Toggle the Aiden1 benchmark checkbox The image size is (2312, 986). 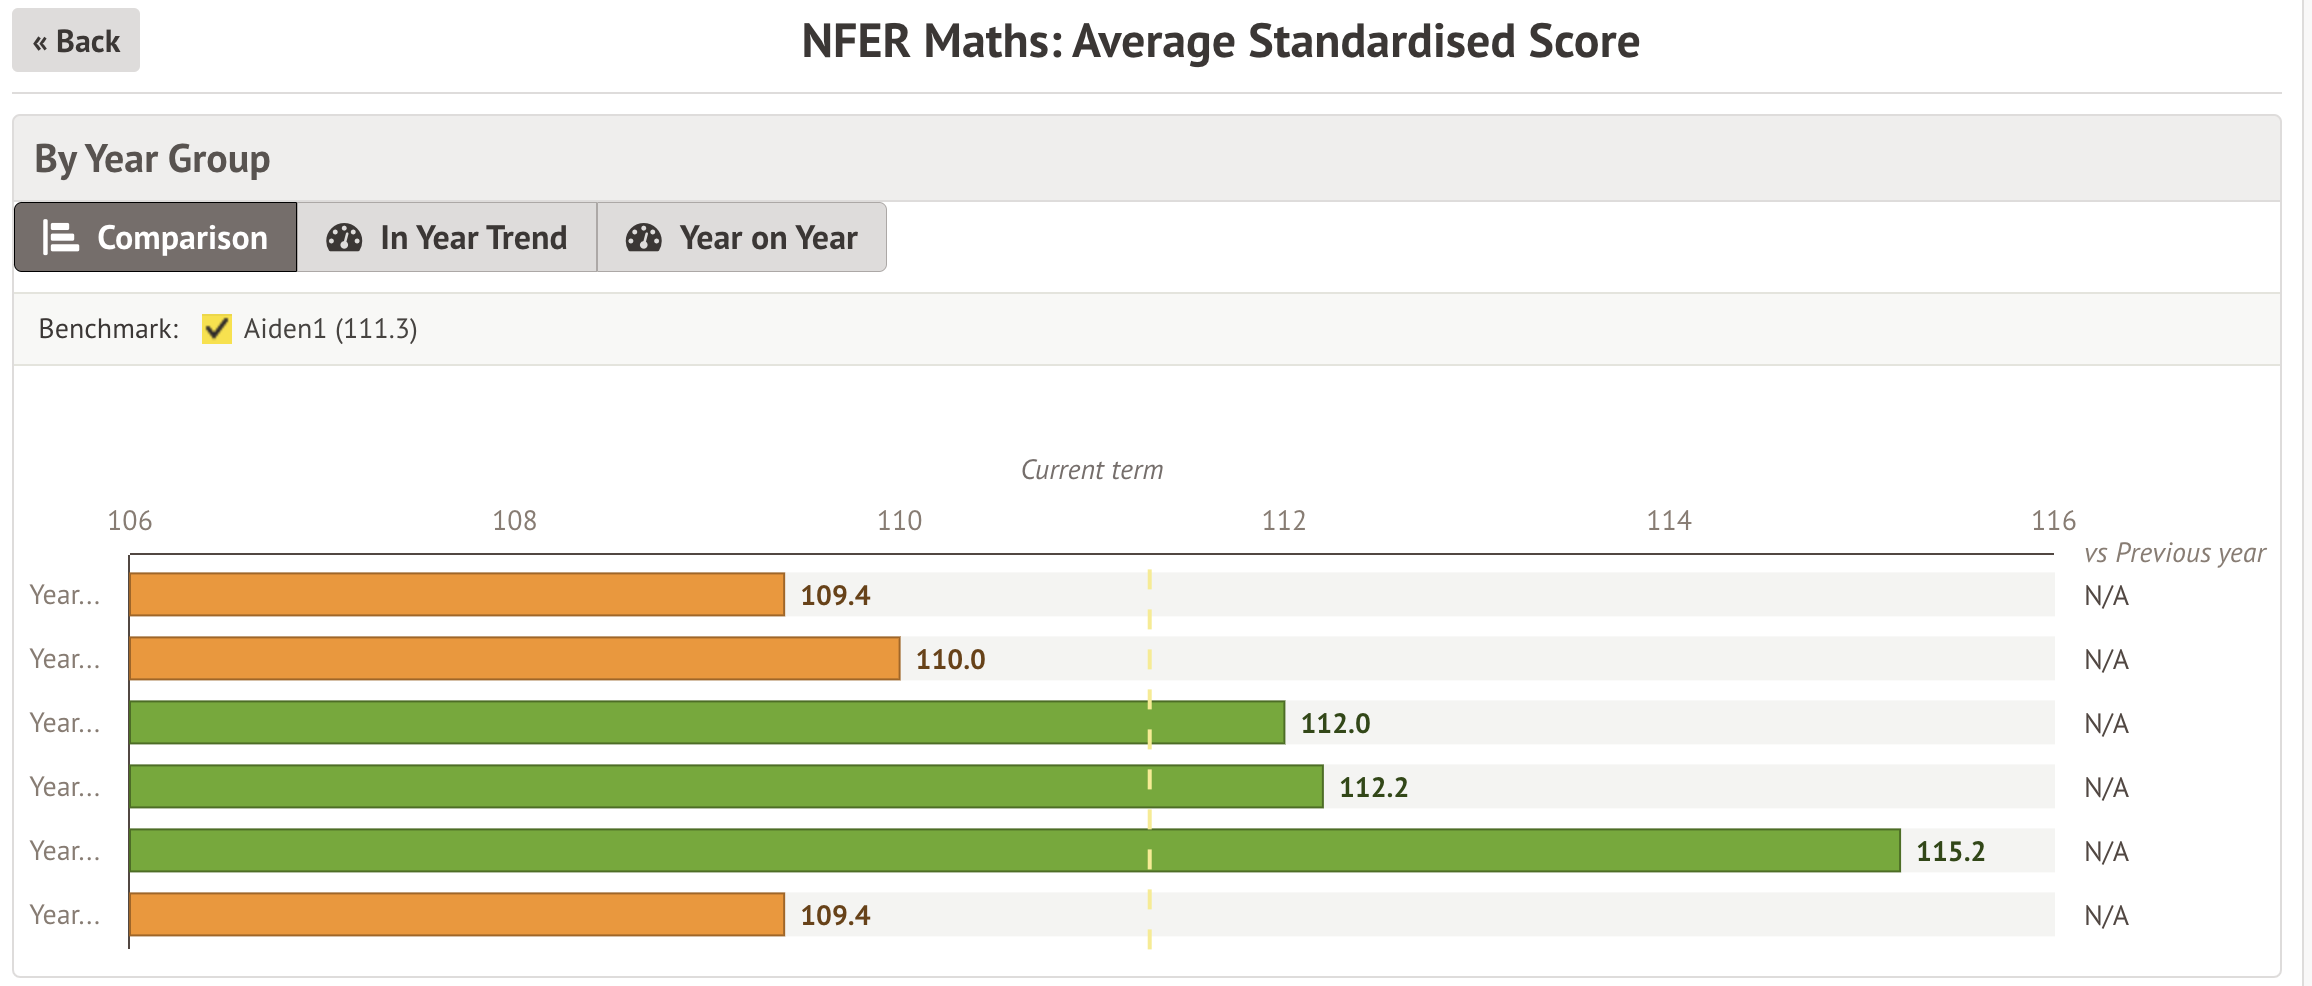[216, 329]
